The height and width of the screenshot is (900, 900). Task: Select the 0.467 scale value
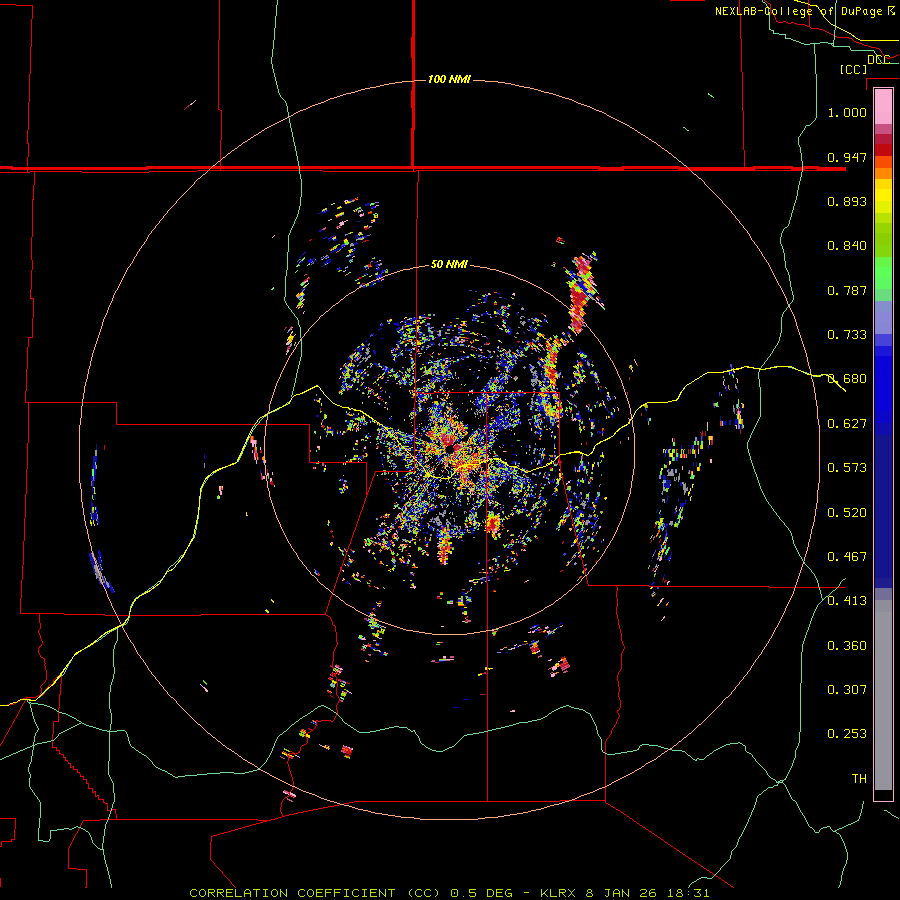point(847,557)
